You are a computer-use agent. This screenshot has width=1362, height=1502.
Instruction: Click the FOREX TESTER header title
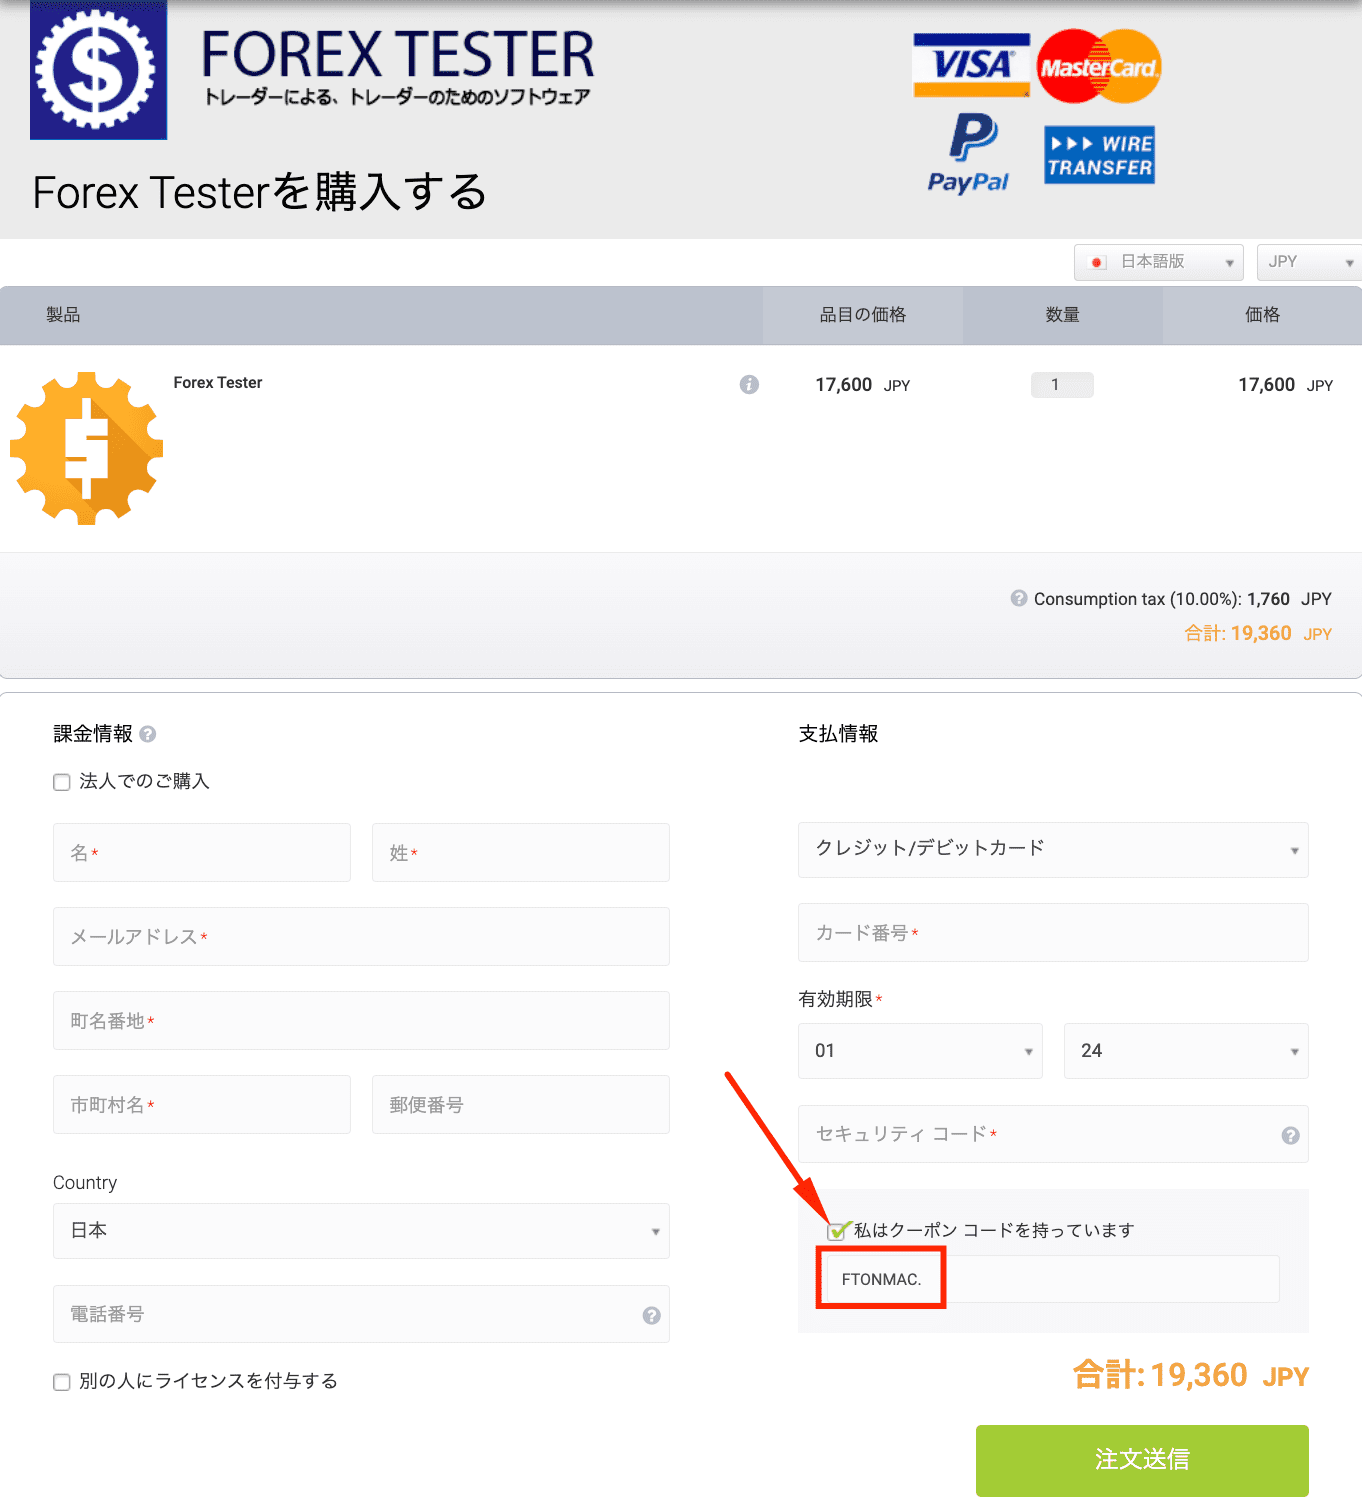click(398, 55)
